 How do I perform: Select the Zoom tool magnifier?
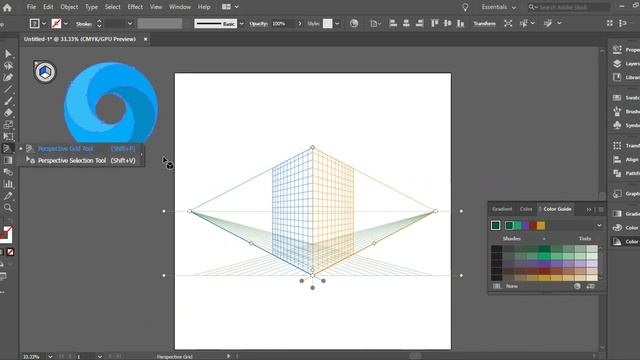[8, 208]
